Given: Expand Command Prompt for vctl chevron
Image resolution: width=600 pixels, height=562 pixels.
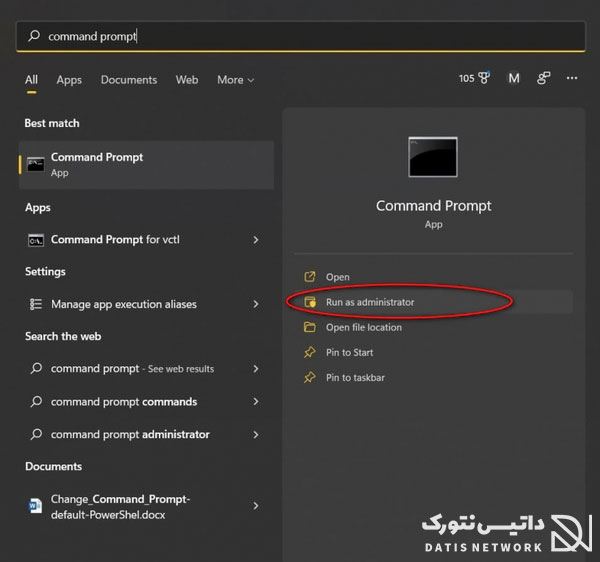Looking at the screenshot, I should [256, 240].
